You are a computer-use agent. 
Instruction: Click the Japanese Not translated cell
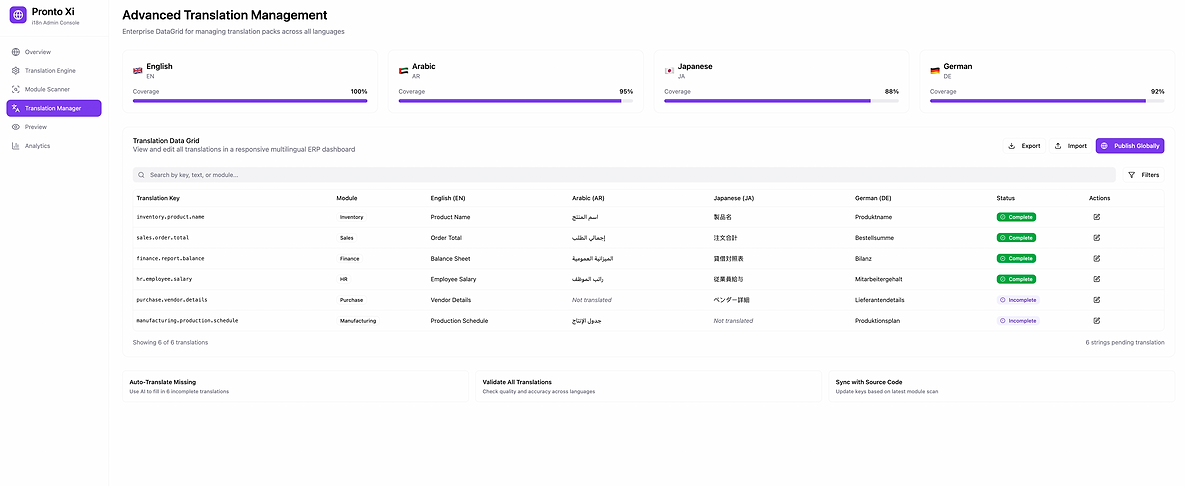(x=733, y=320)
